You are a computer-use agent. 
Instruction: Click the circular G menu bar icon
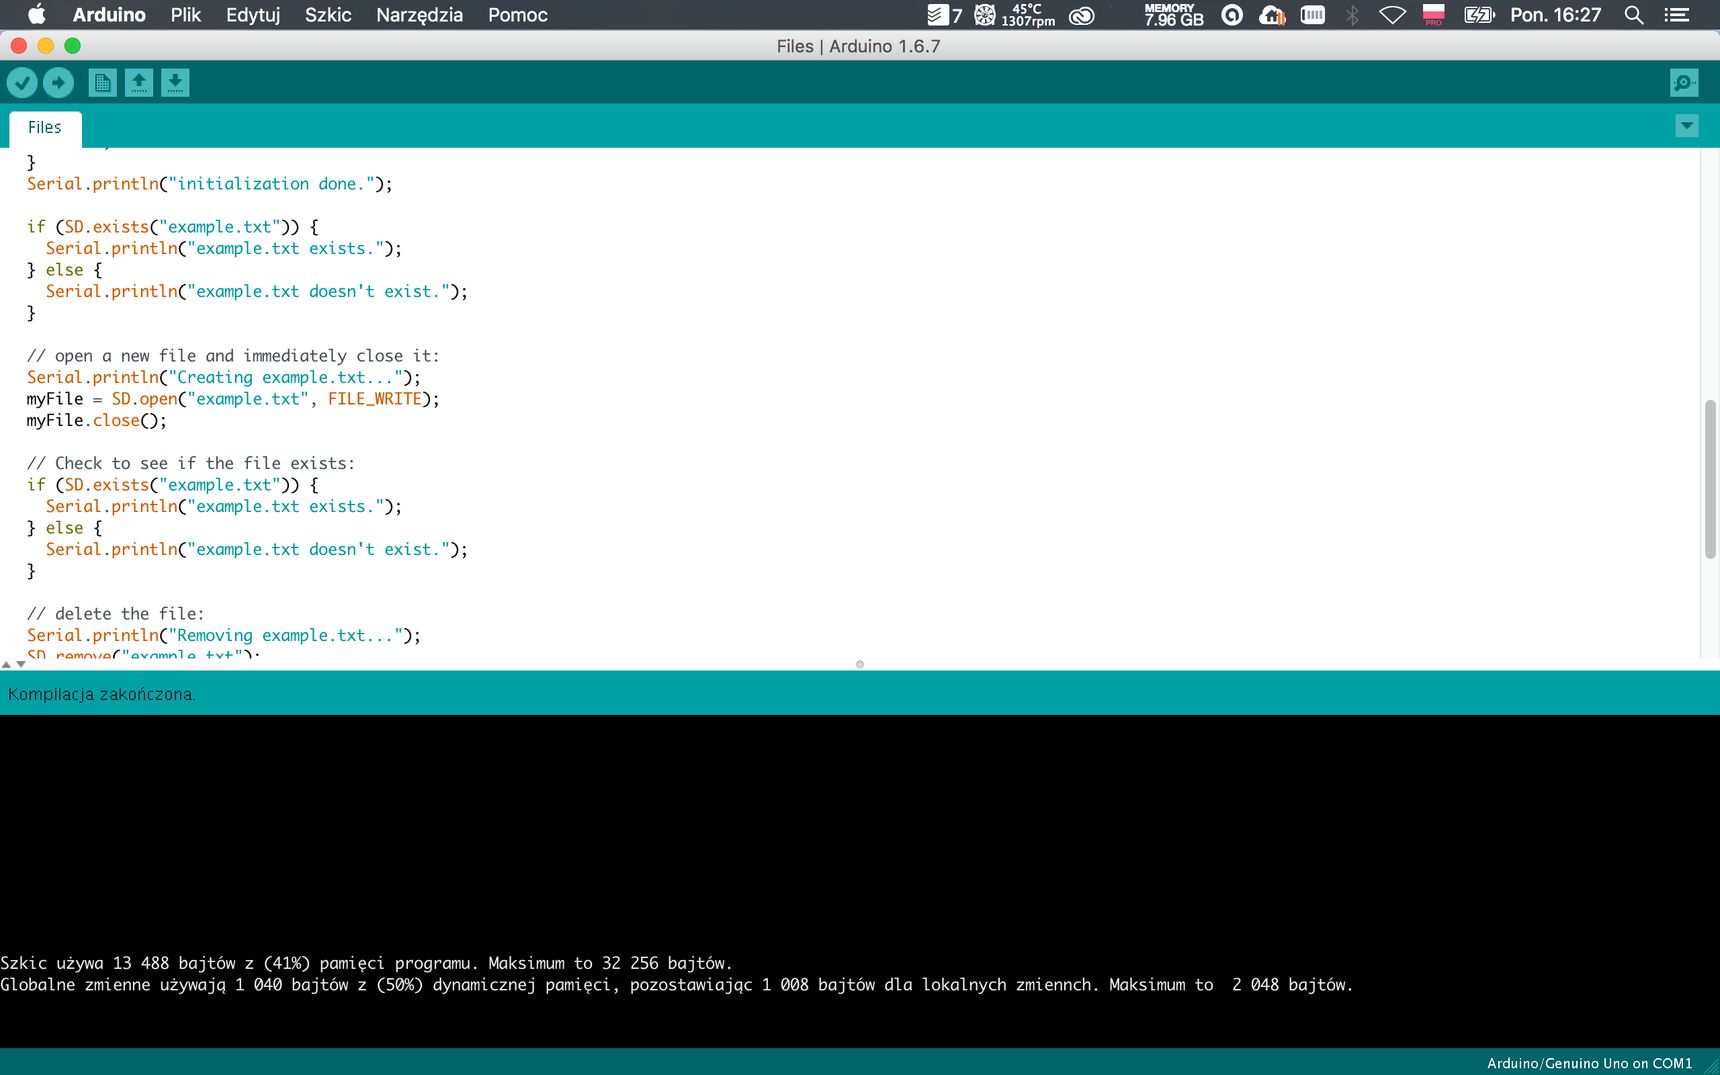[x=1233, y=15]
